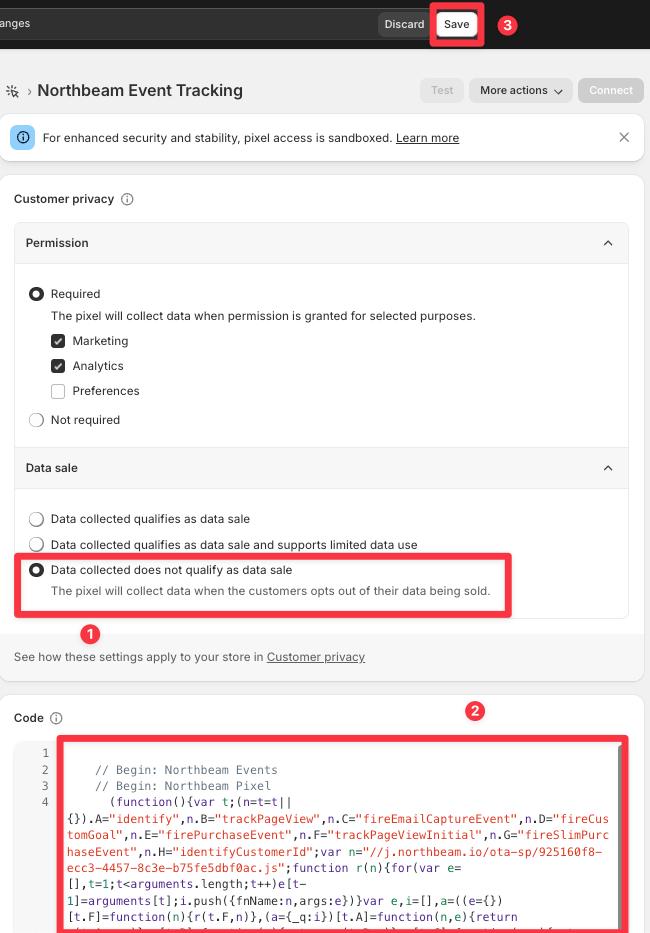Click the blue info icon in the sandbox banner
Image resolution: width=650 pixels, height=933 pixels.
[x=23, y=138]
